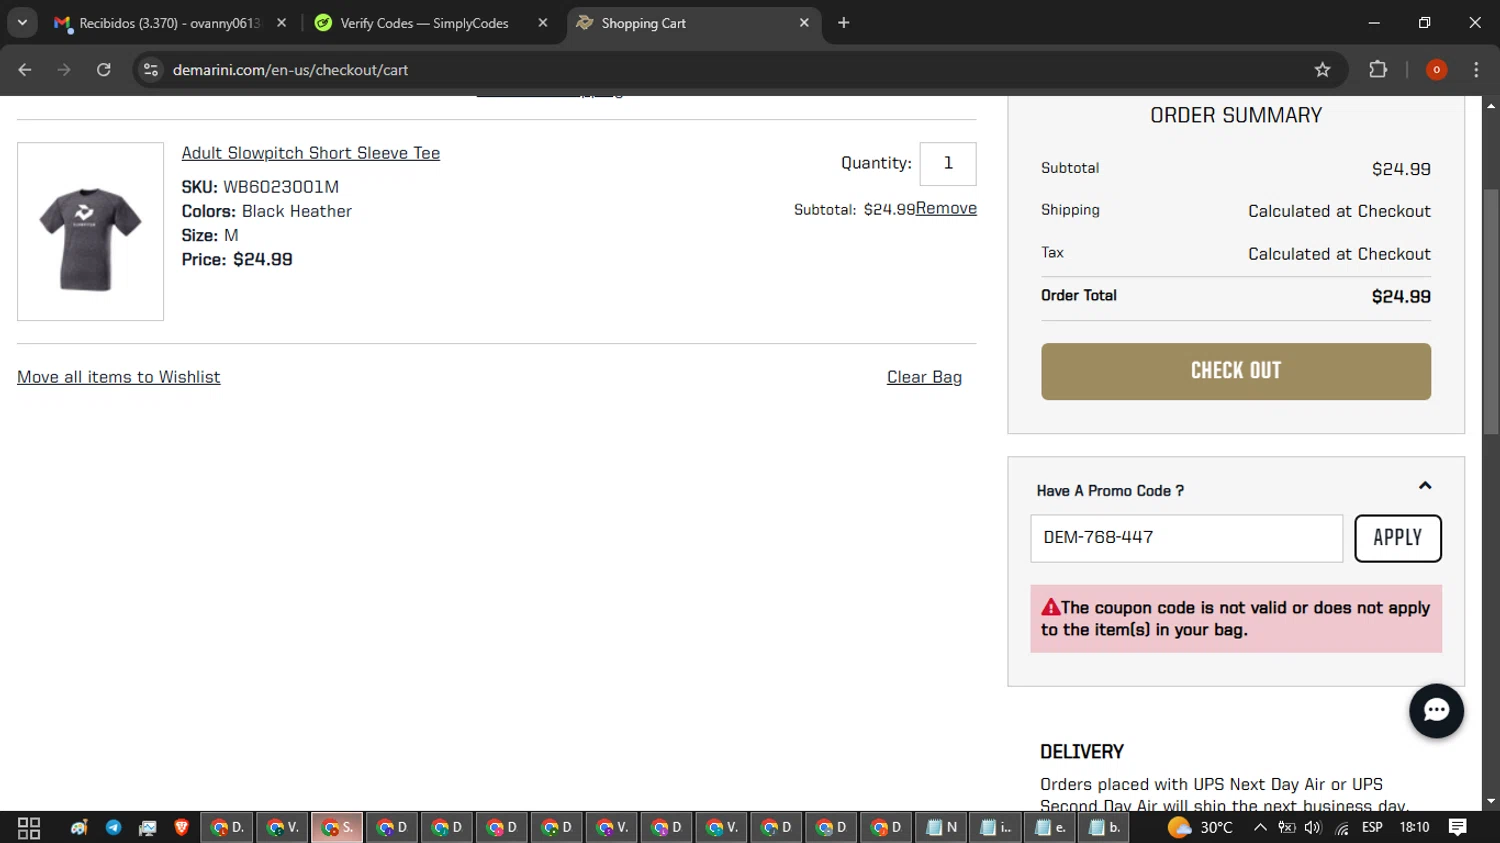Close the Verify Codes SimplyCodes tab

tap(543, 23)
